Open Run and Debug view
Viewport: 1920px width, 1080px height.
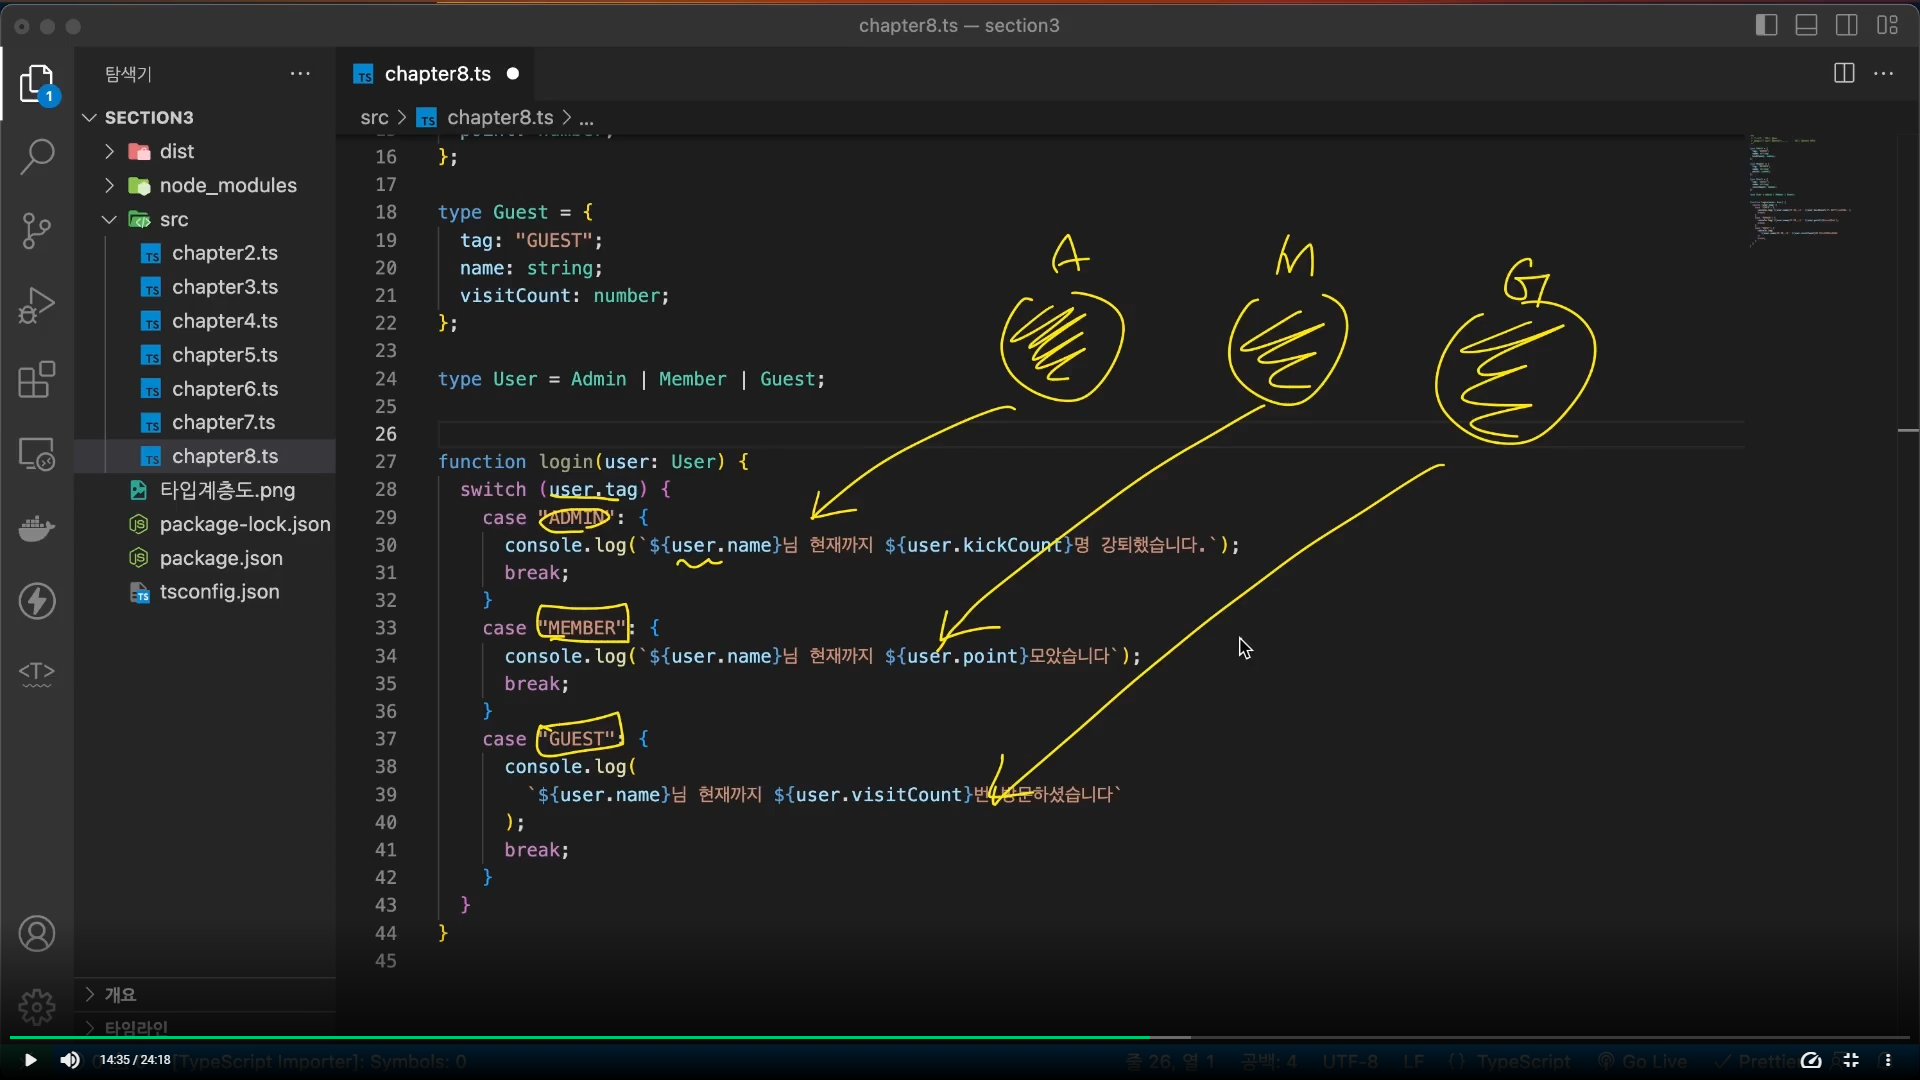point(37,305)
